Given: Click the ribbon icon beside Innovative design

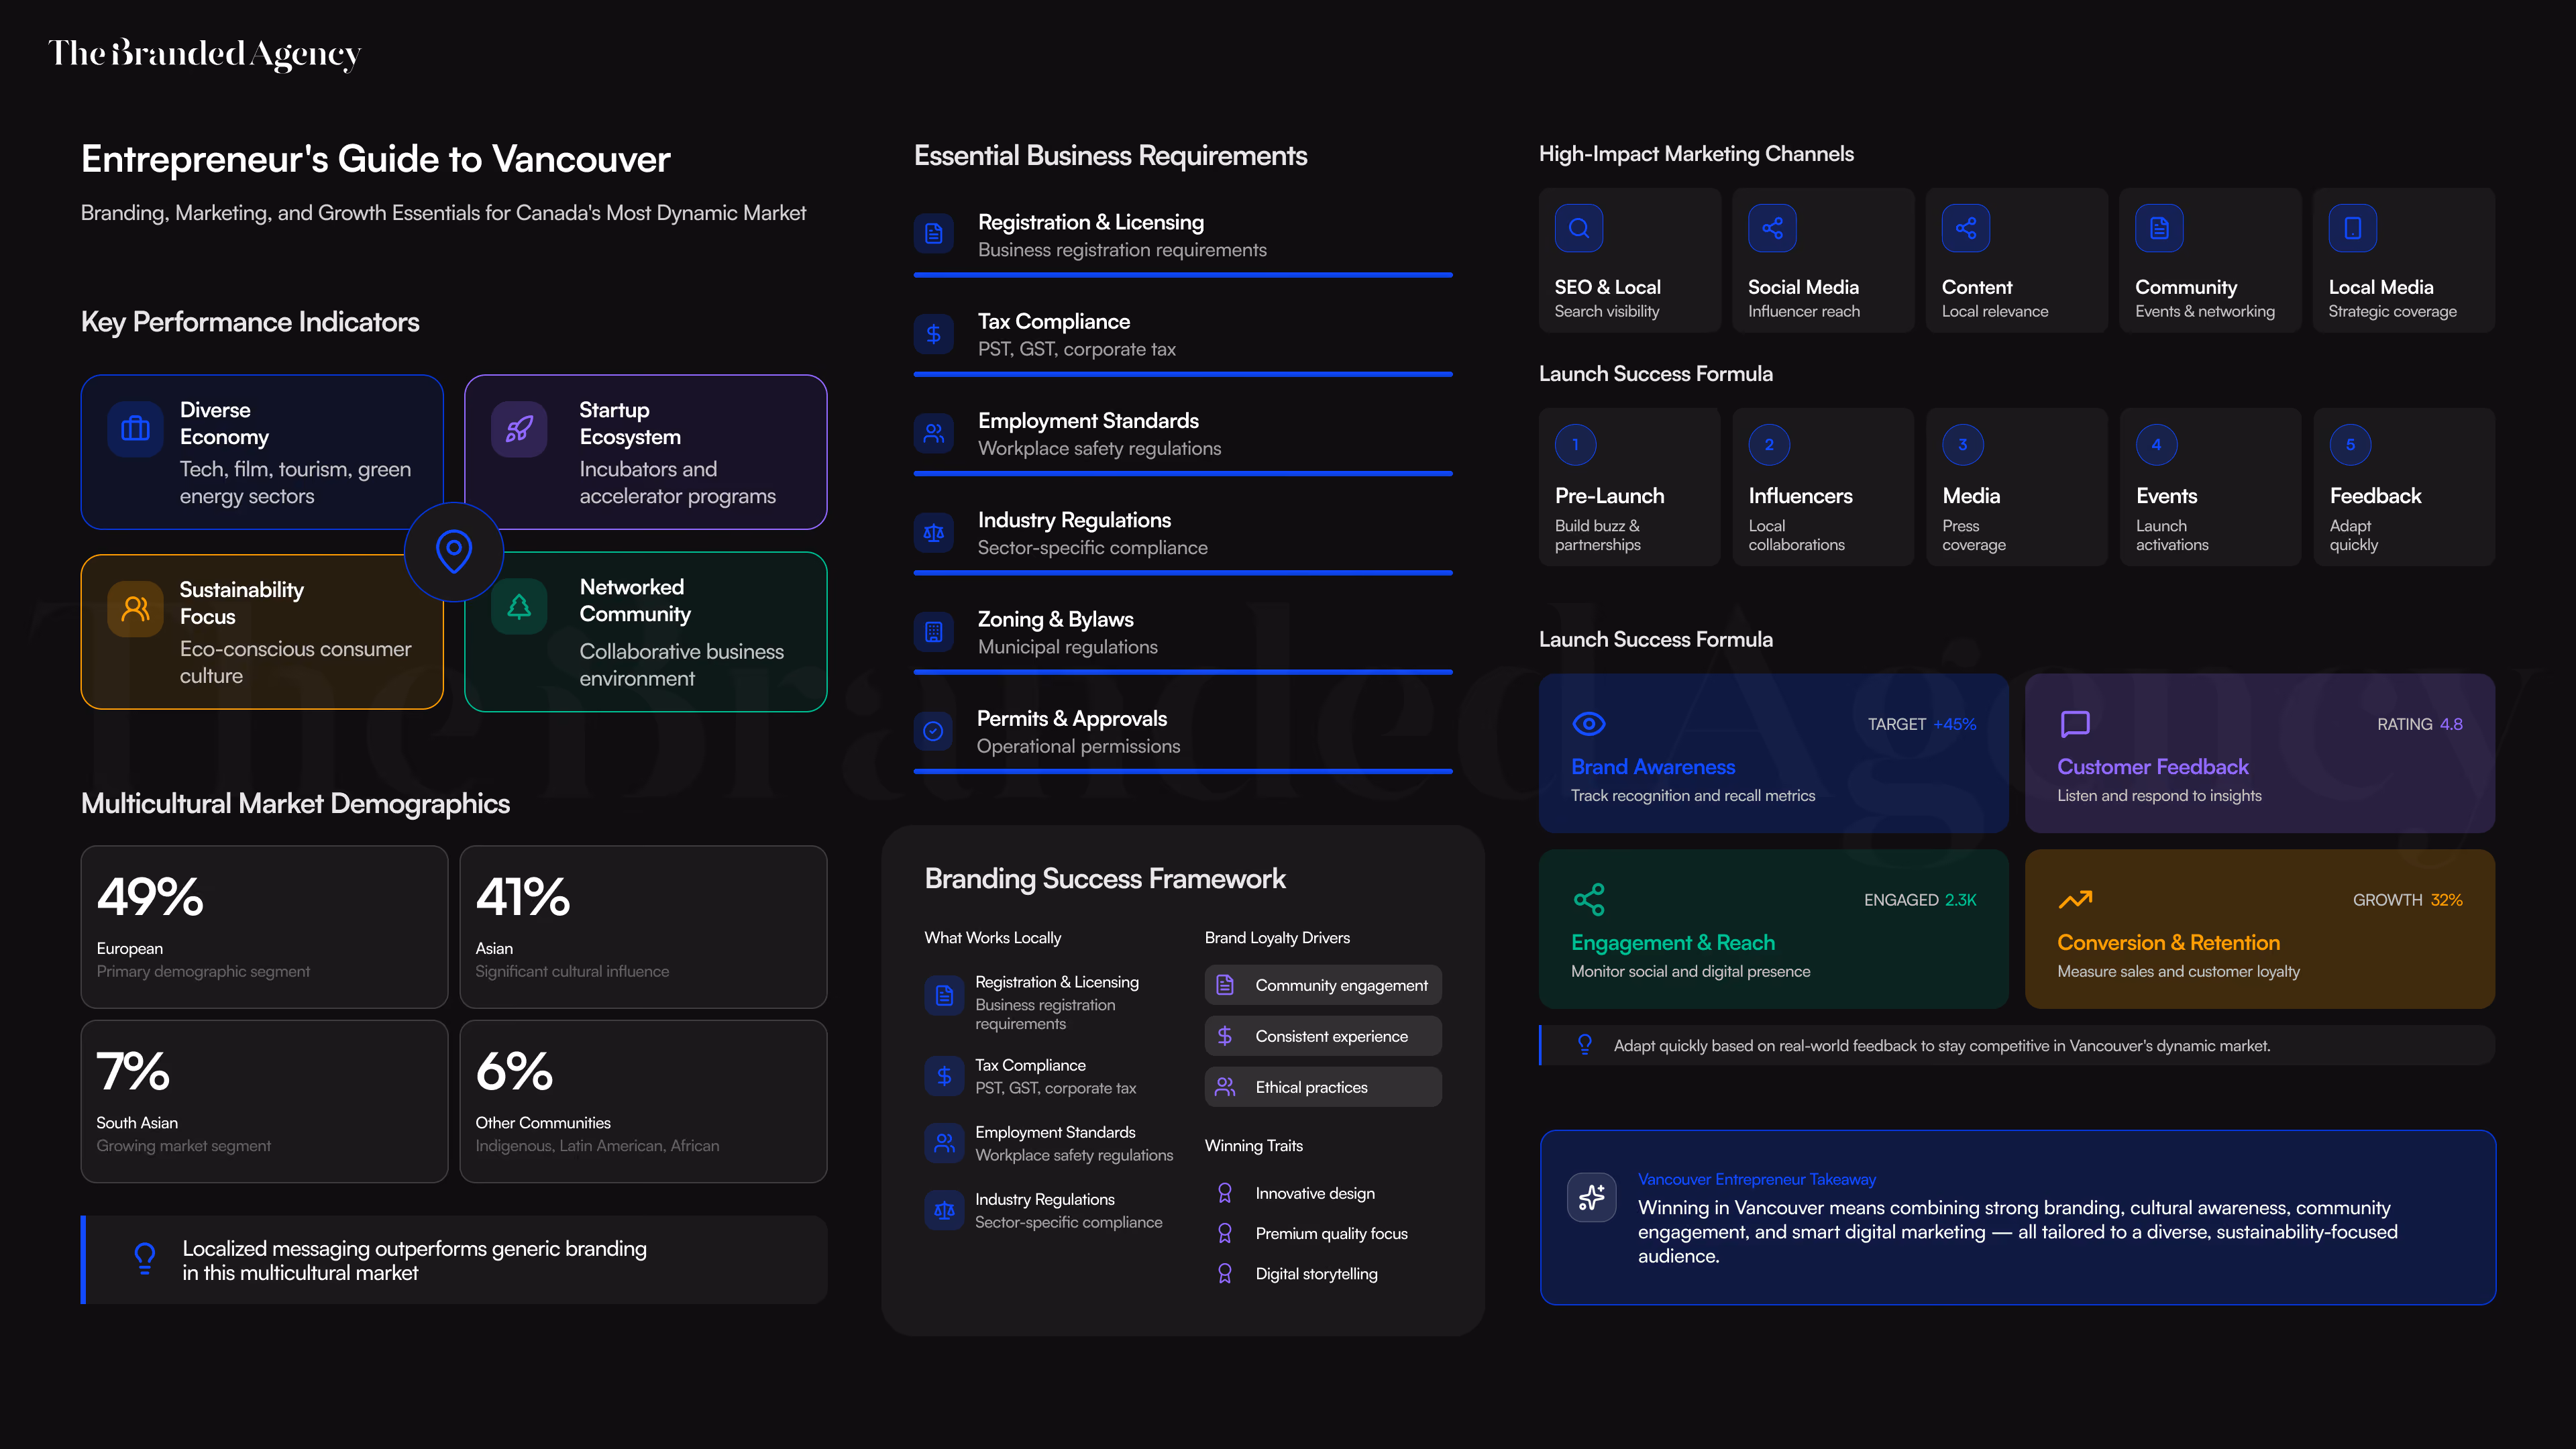Looking at the screenshot, I should (x=1225, y=1192).
